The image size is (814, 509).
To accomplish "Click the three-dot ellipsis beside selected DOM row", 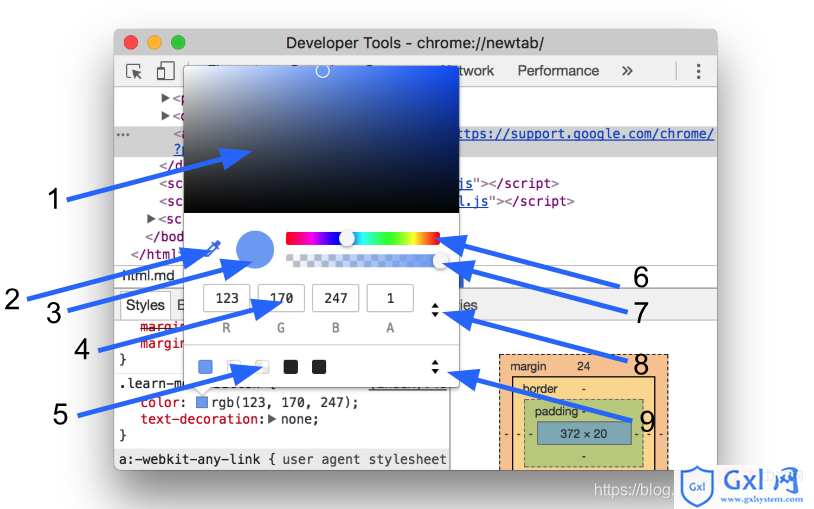I will pos(123,135).
